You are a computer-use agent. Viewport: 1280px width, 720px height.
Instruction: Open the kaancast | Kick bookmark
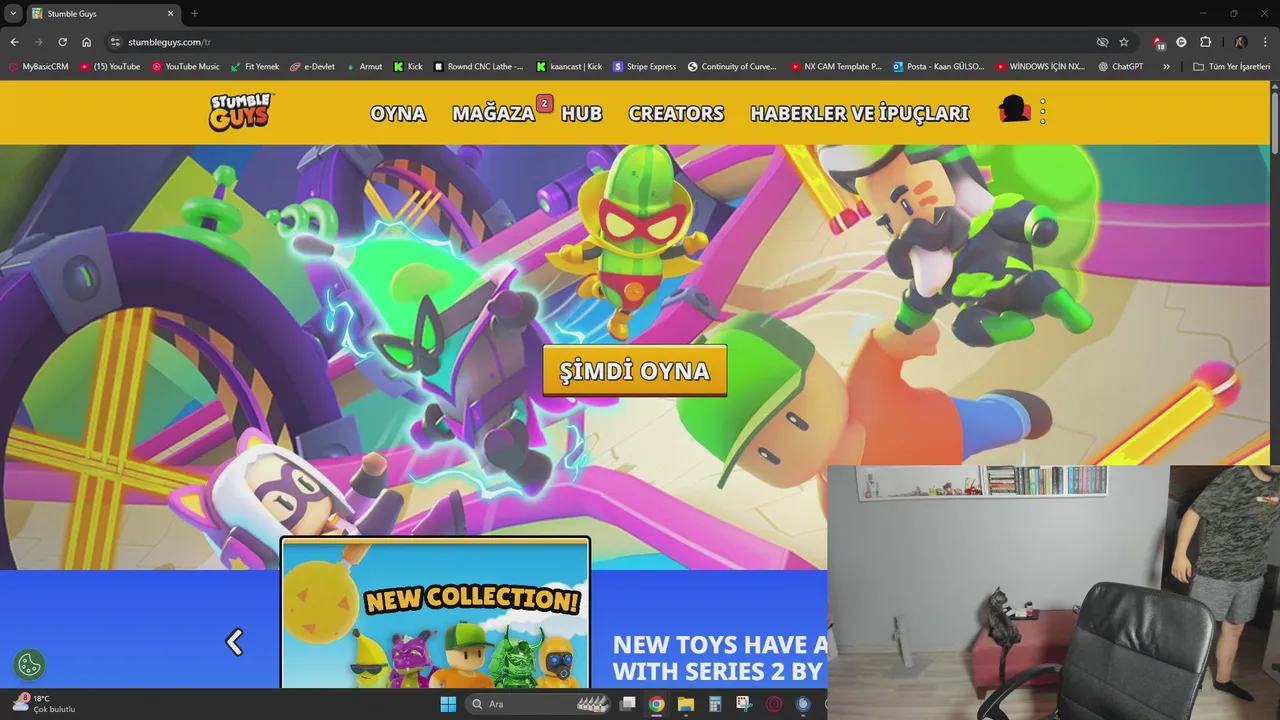pos(569,67)
